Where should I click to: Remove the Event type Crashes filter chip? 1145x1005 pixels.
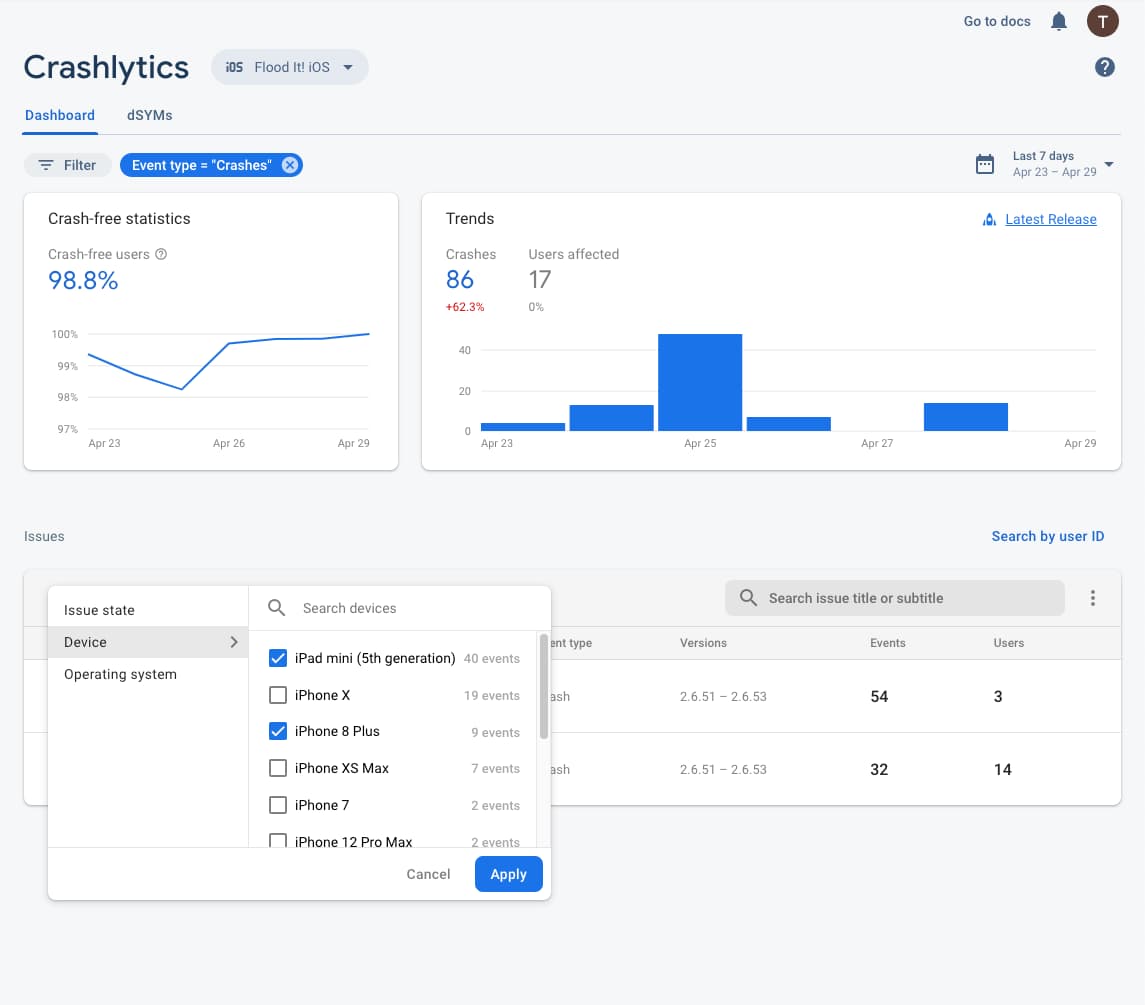[x=290, y=165]
